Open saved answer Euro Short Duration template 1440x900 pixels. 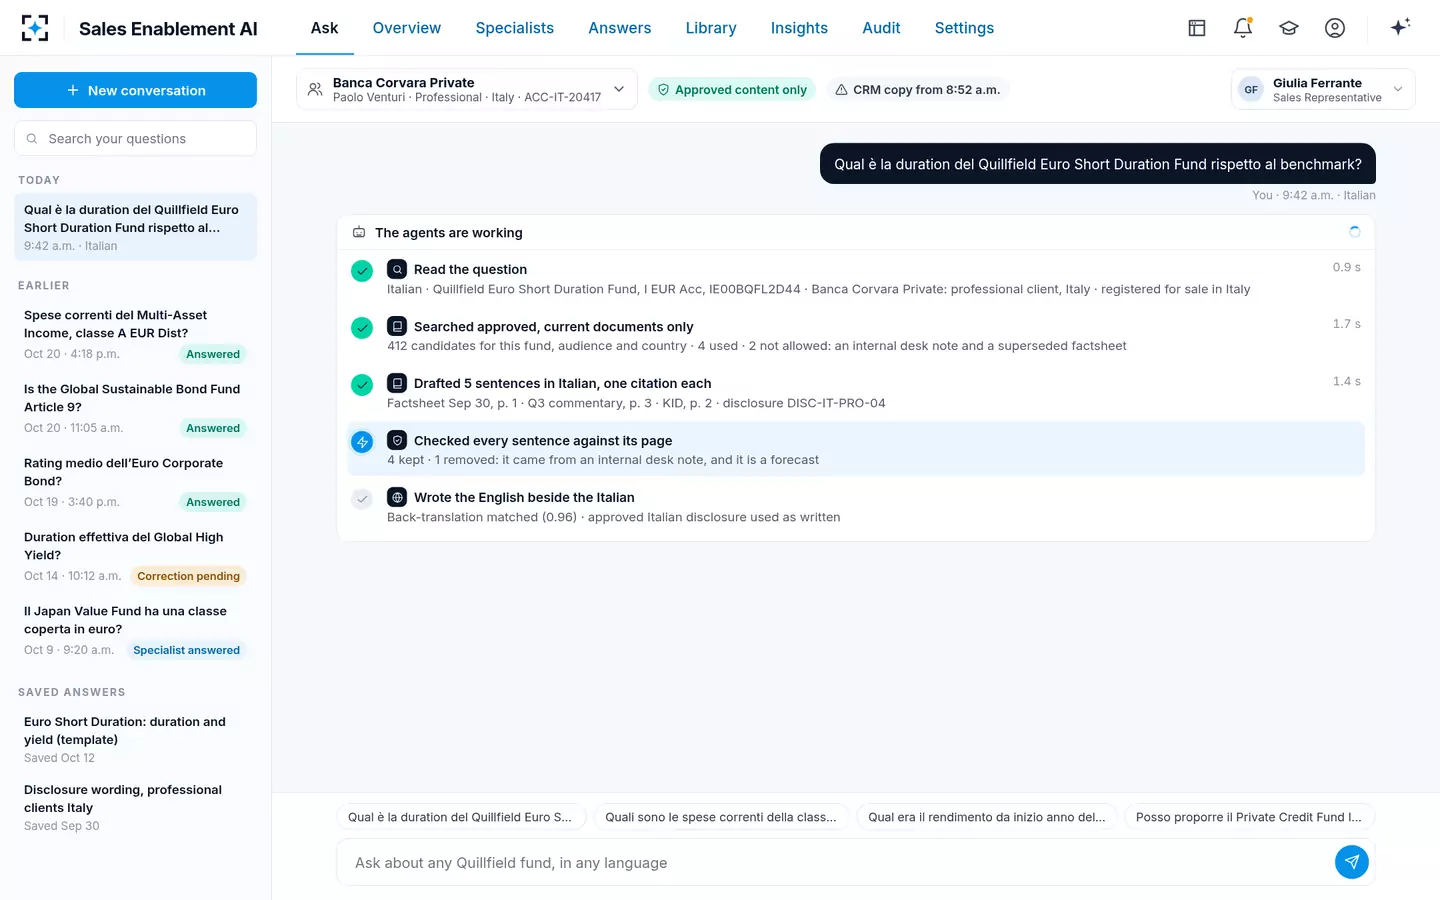[x=135, y=739]
